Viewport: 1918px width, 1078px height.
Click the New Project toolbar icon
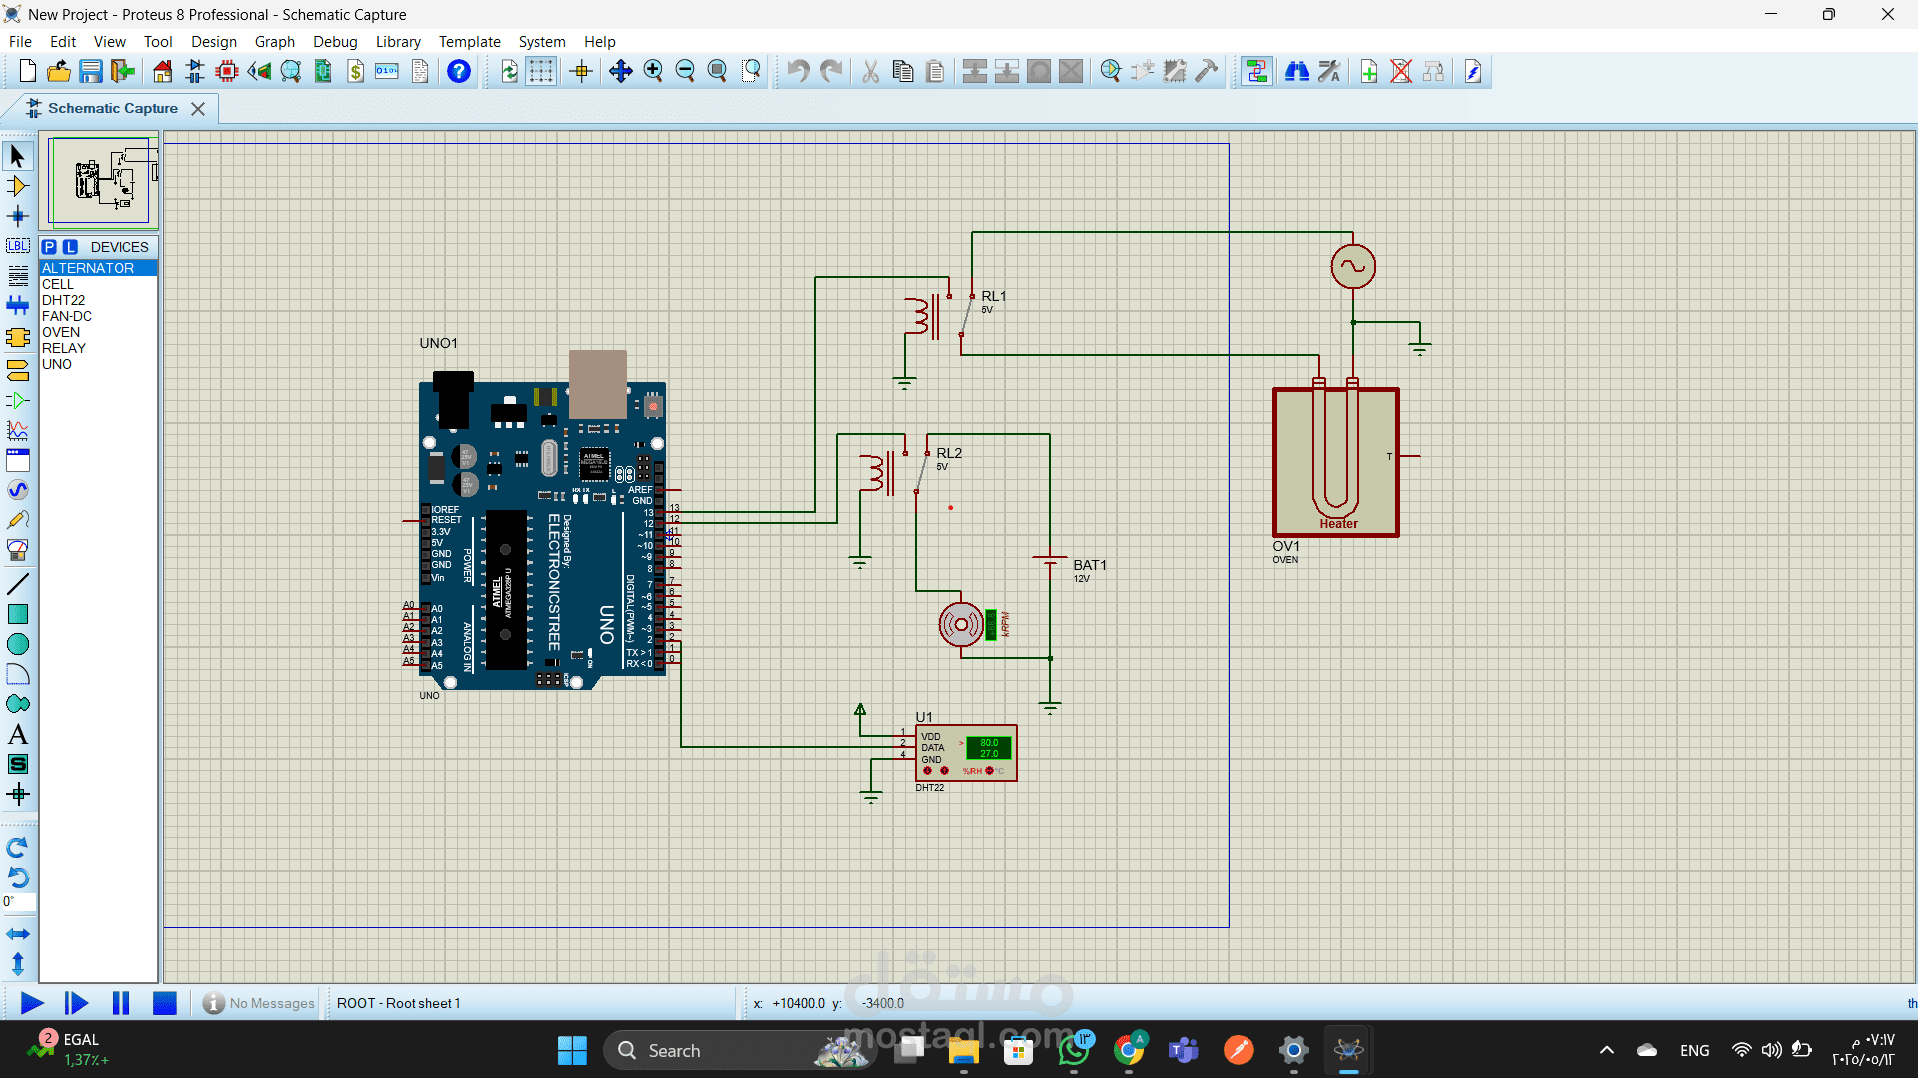pos(28,71)
